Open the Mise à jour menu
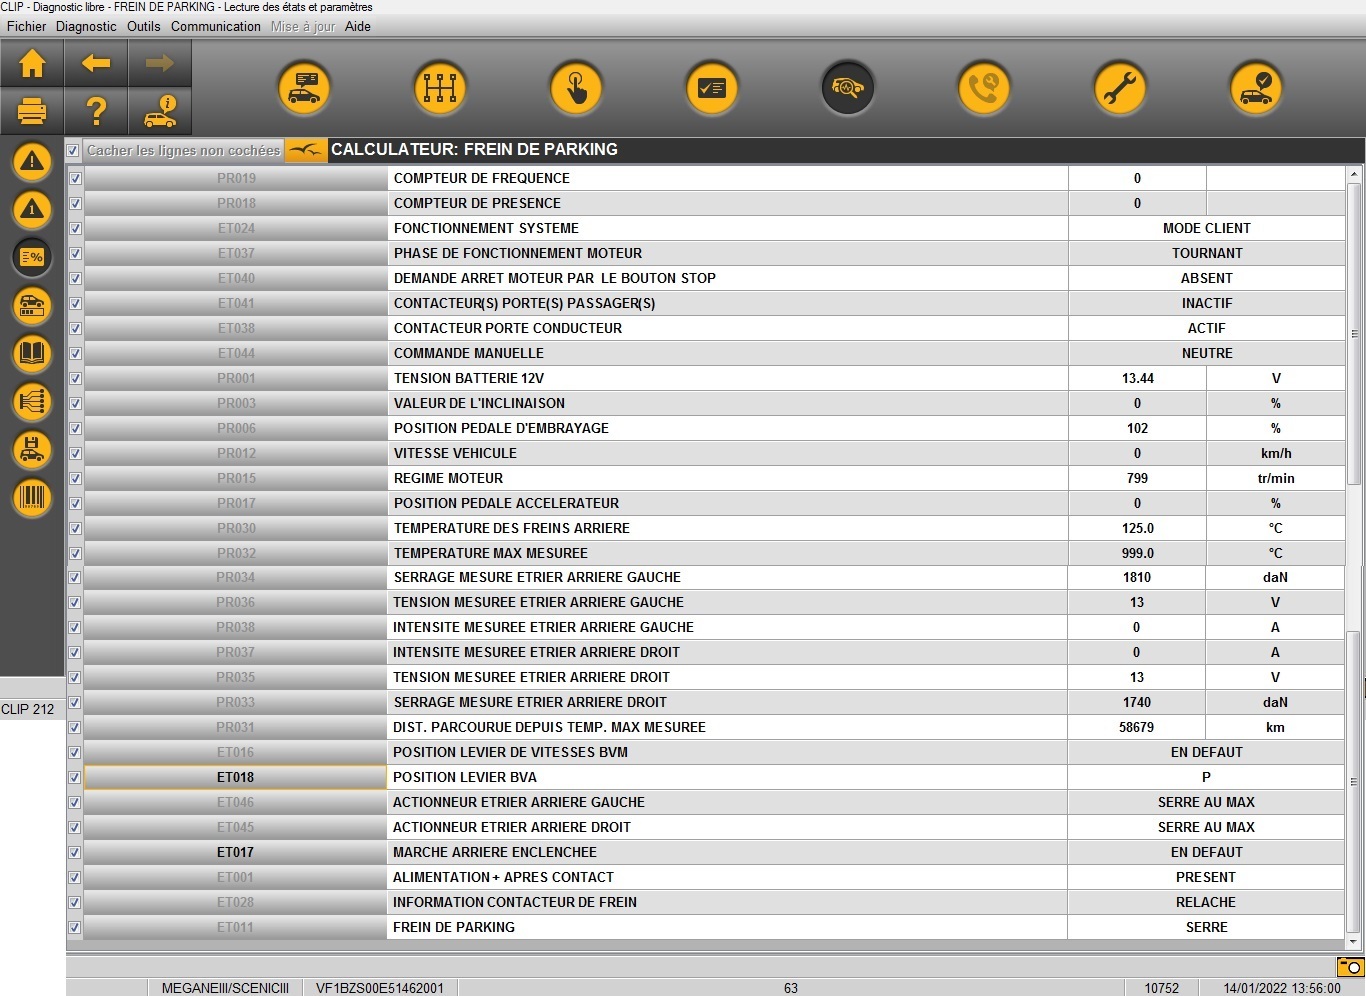 (x=303, y=26)
